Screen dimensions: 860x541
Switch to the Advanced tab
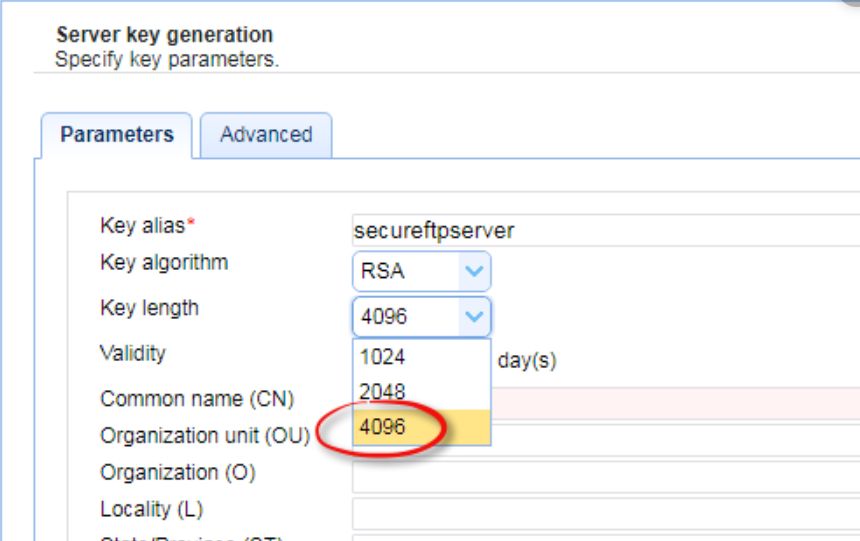(266, 135)
